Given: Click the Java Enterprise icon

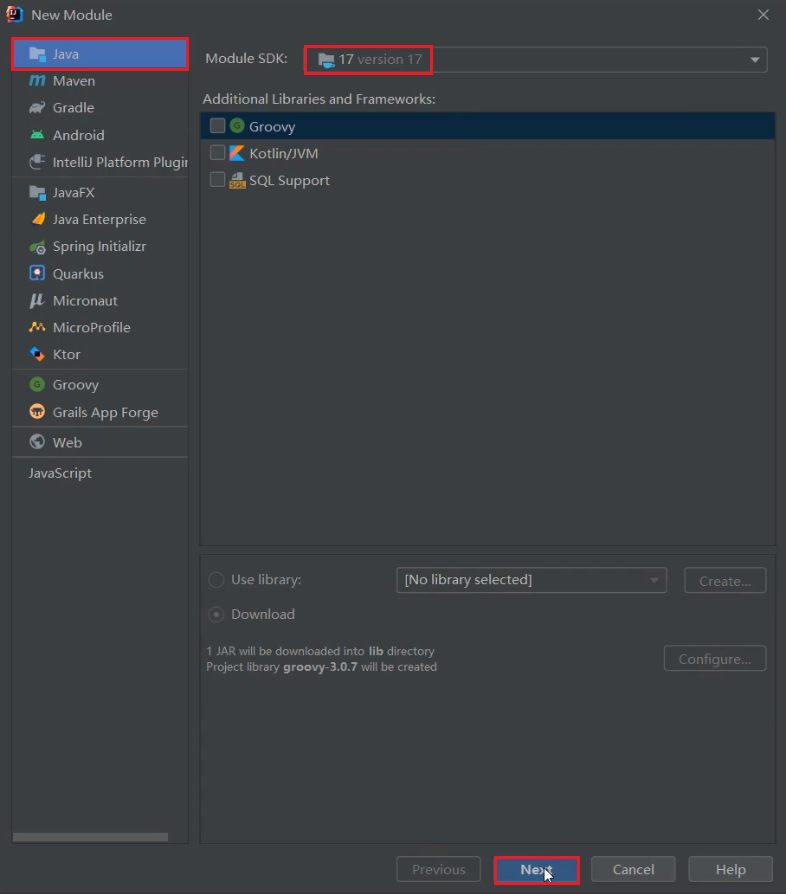Looking at the screenshot, I should (37, 220).
